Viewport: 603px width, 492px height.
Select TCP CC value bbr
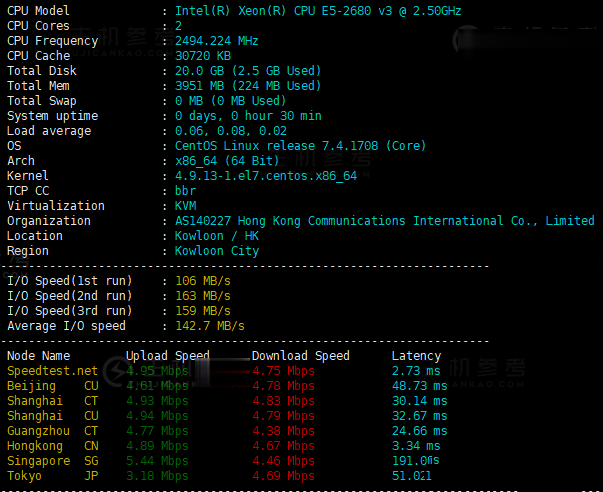(x=185, y=191)
